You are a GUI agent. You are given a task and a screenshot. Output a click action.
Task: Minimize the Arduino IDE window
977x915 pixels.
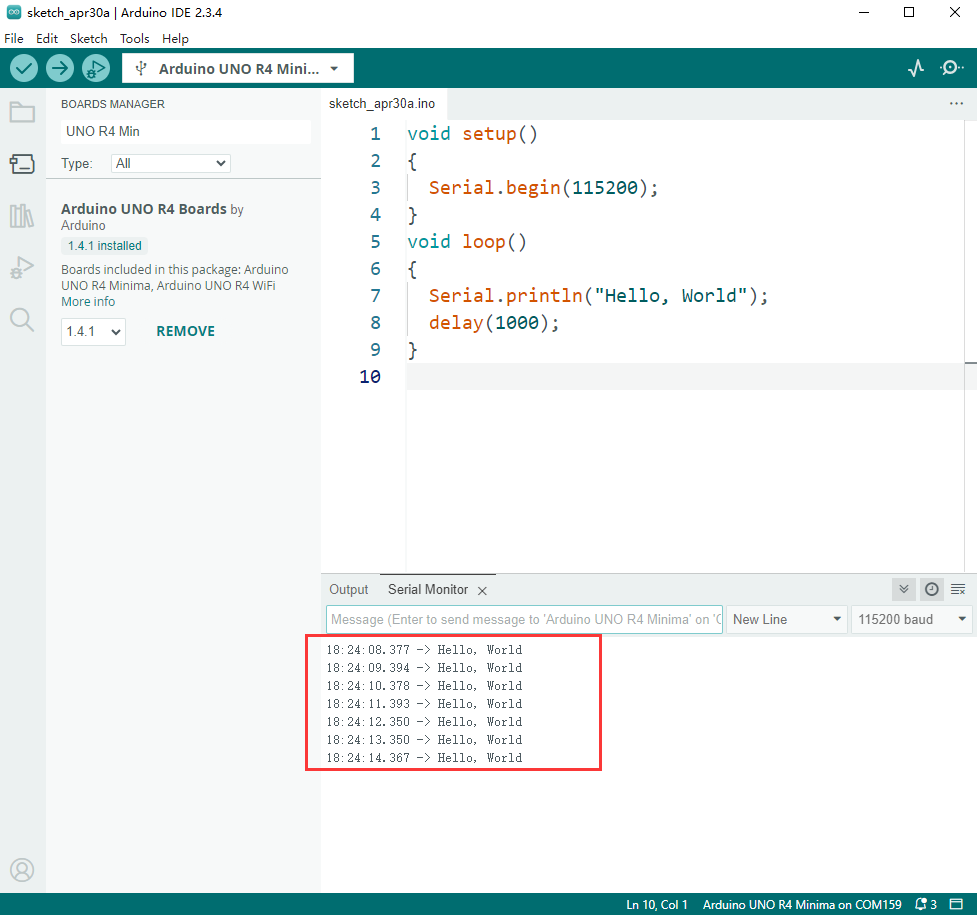click(864, 12)
